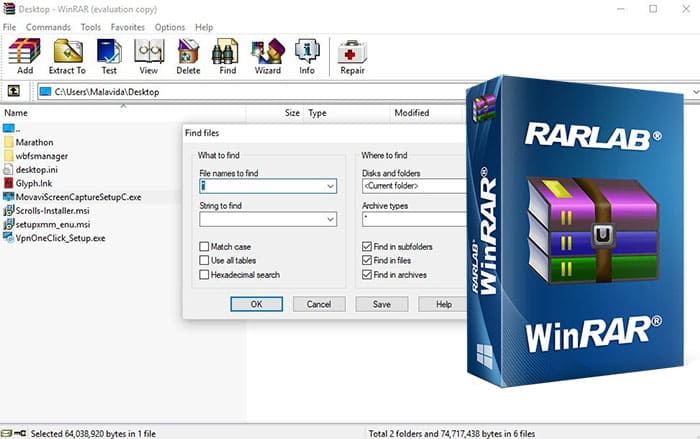Click the View file toolbar icon
700x439 pixels.
click(x=149, y=51)
